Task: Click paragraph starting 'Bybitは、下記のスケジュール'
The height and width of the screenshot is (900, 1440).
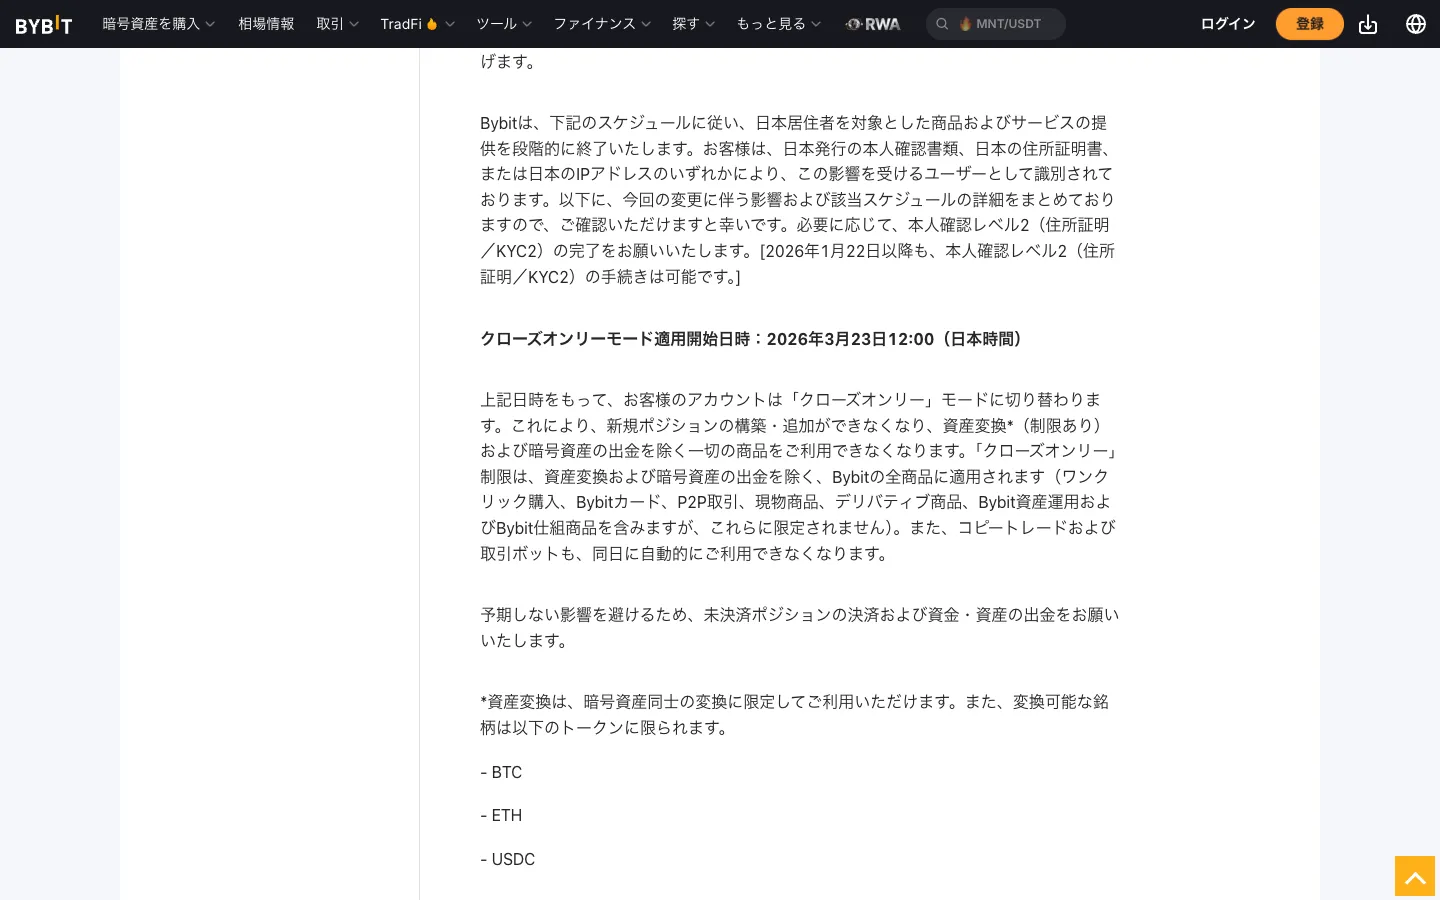Action: coord(798,200)
